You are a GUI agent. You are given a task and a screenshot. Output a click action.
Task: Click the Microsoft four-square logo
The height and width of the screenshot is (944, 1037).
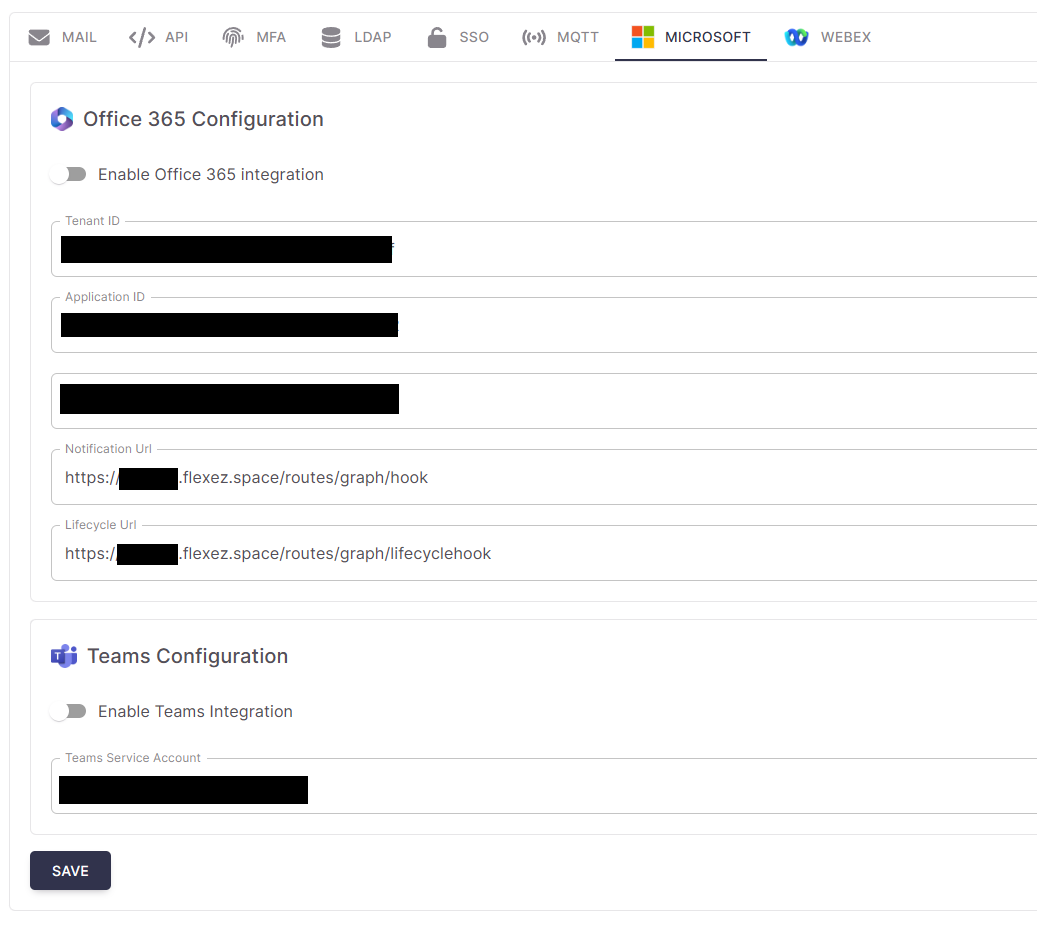(x=643, y=37)
